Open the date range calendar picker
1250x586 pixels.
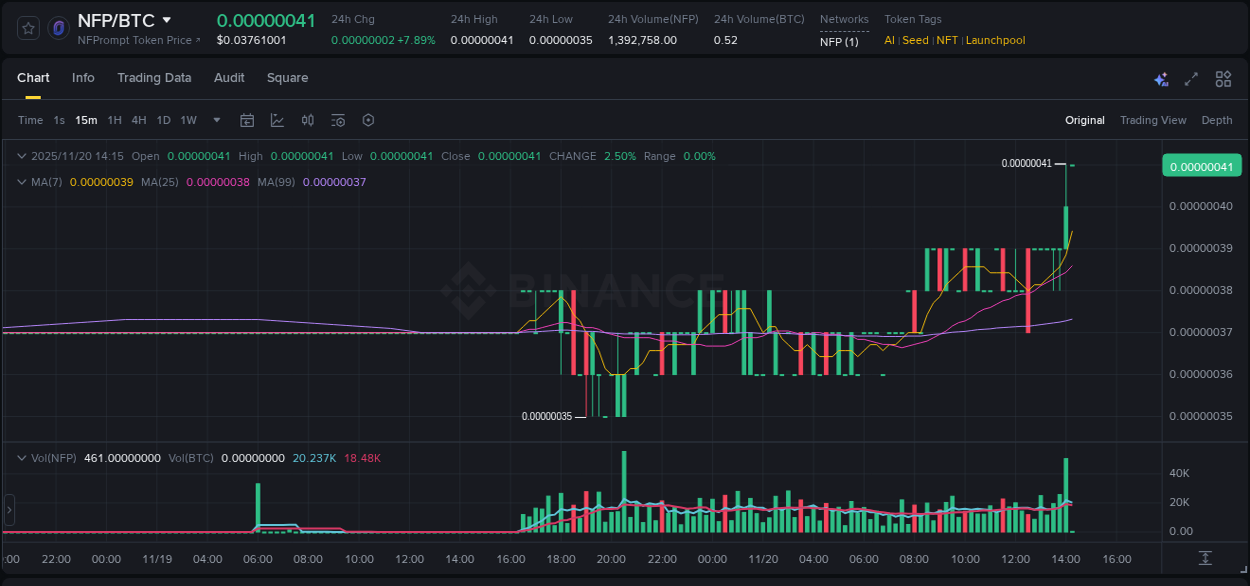click(247, 120)
